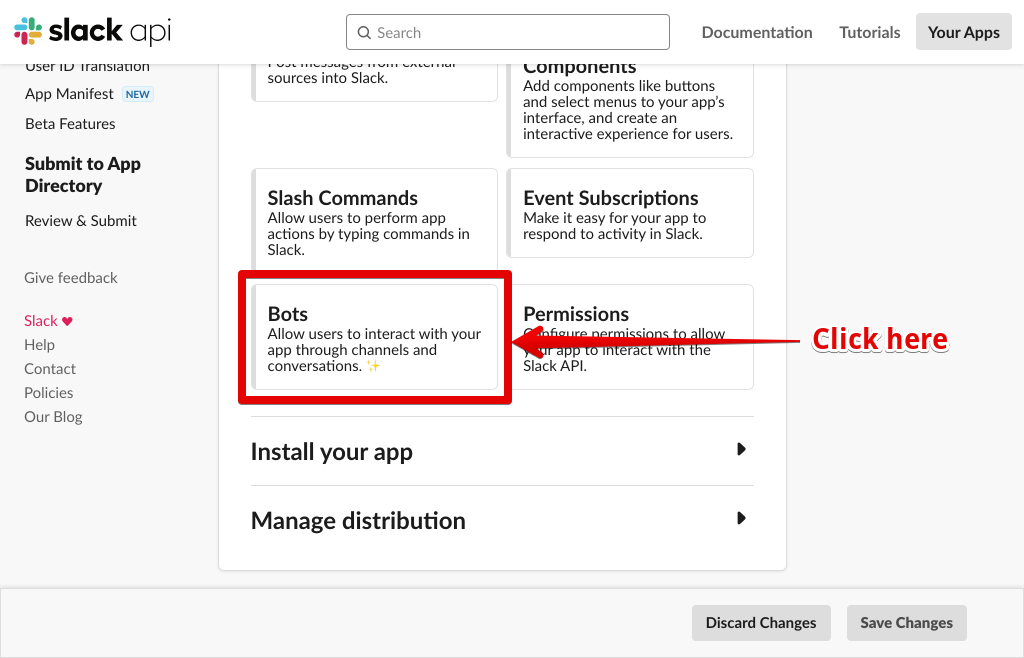Image resolution: width=1024 pixels, height=658 pixels.
Task: Select the Incoming Webhooks card ending 'sources into Slack.'
Action: click(x=374, y=82)
